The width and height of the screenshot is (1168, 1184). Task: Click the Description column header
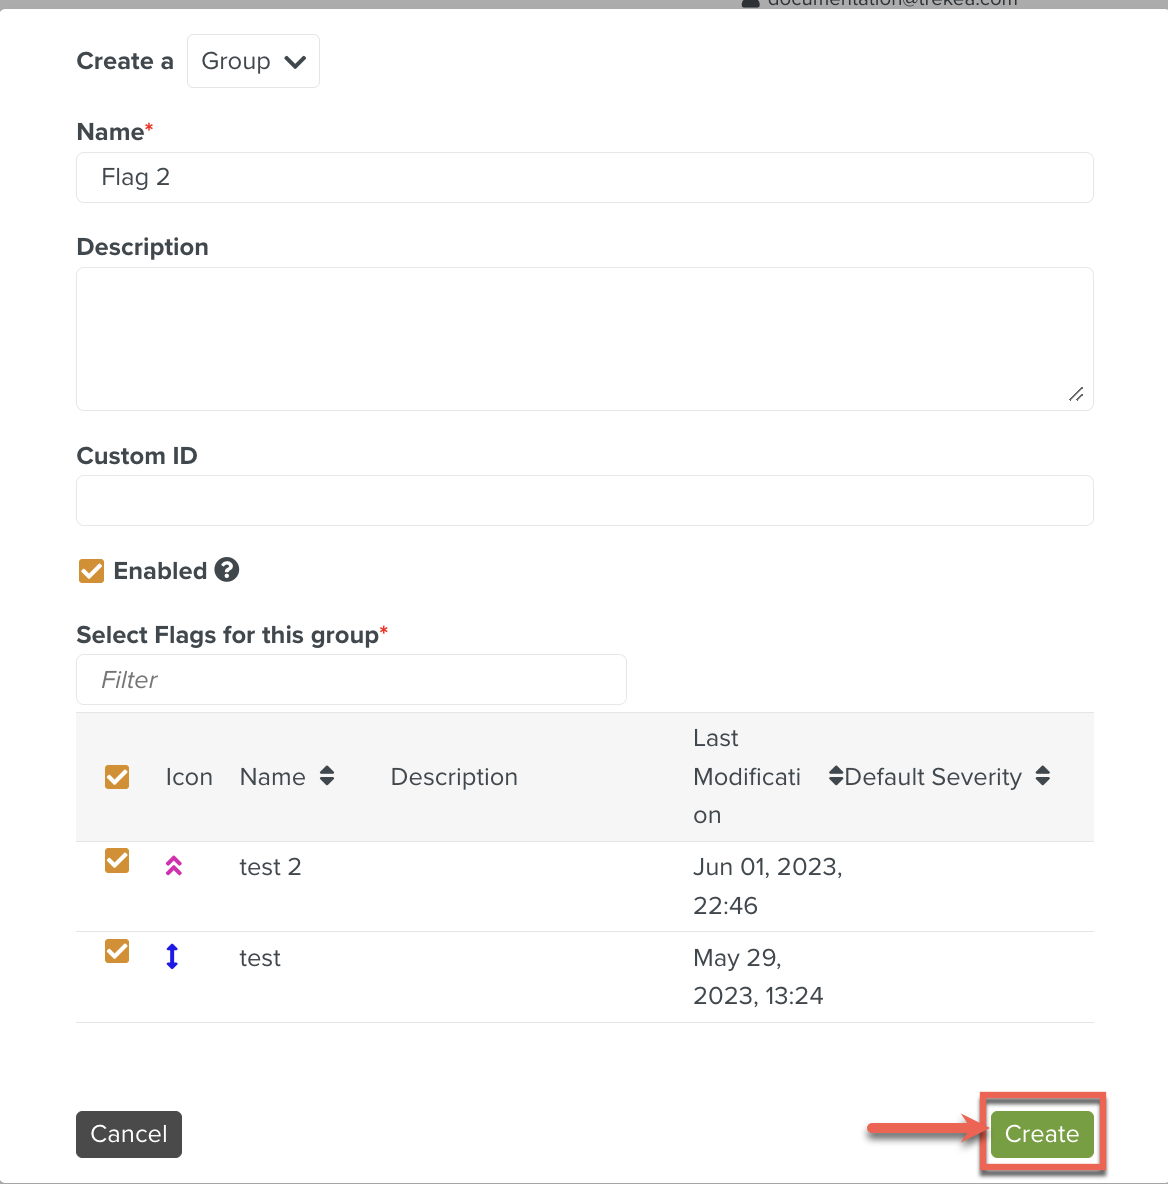tap(454, 777)
